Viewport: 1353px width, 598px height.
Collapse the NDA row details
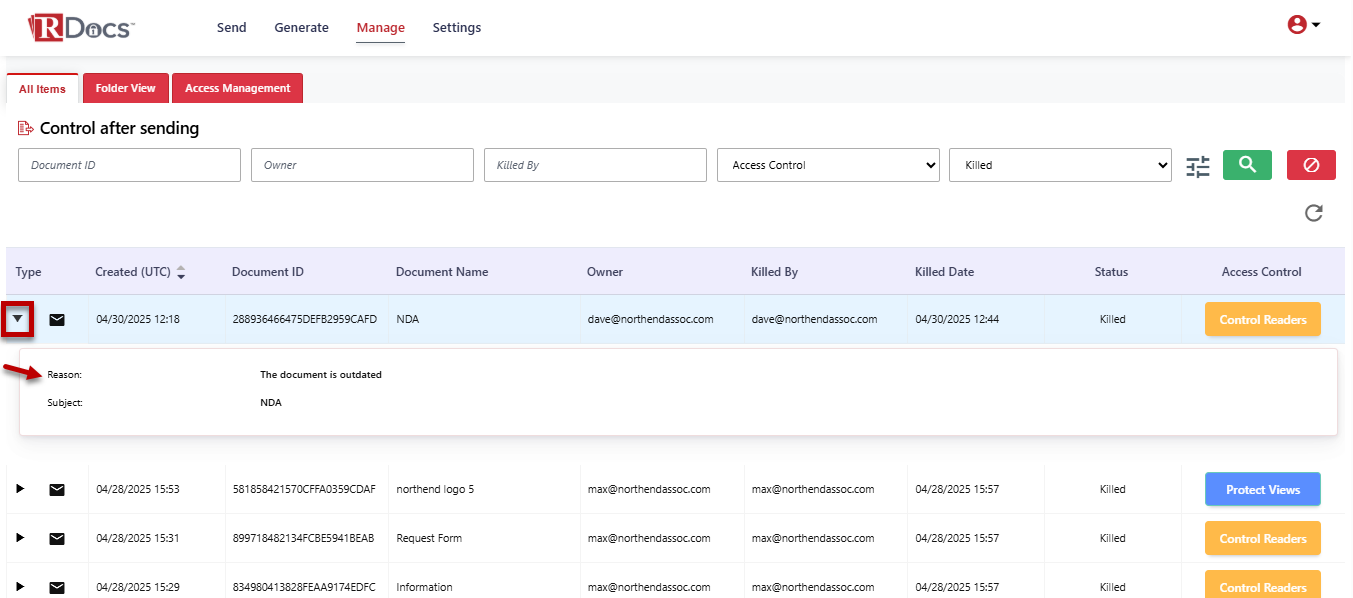pyautogui.click(x=18, y=319)
